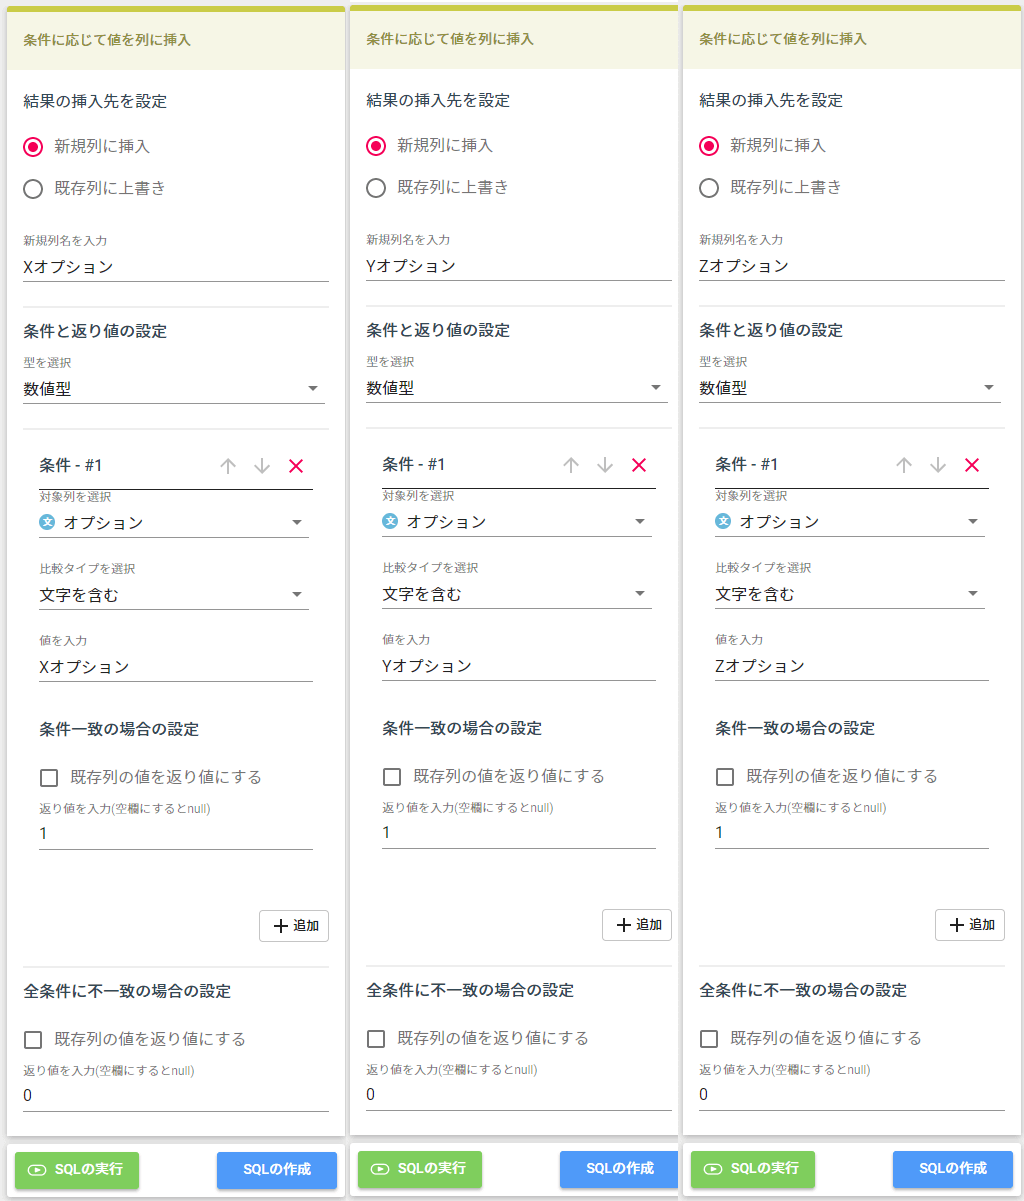Click the 追加 button in Xオプション panel
The width and height of the screenshot is (1024, 1201).
point(294,926)
